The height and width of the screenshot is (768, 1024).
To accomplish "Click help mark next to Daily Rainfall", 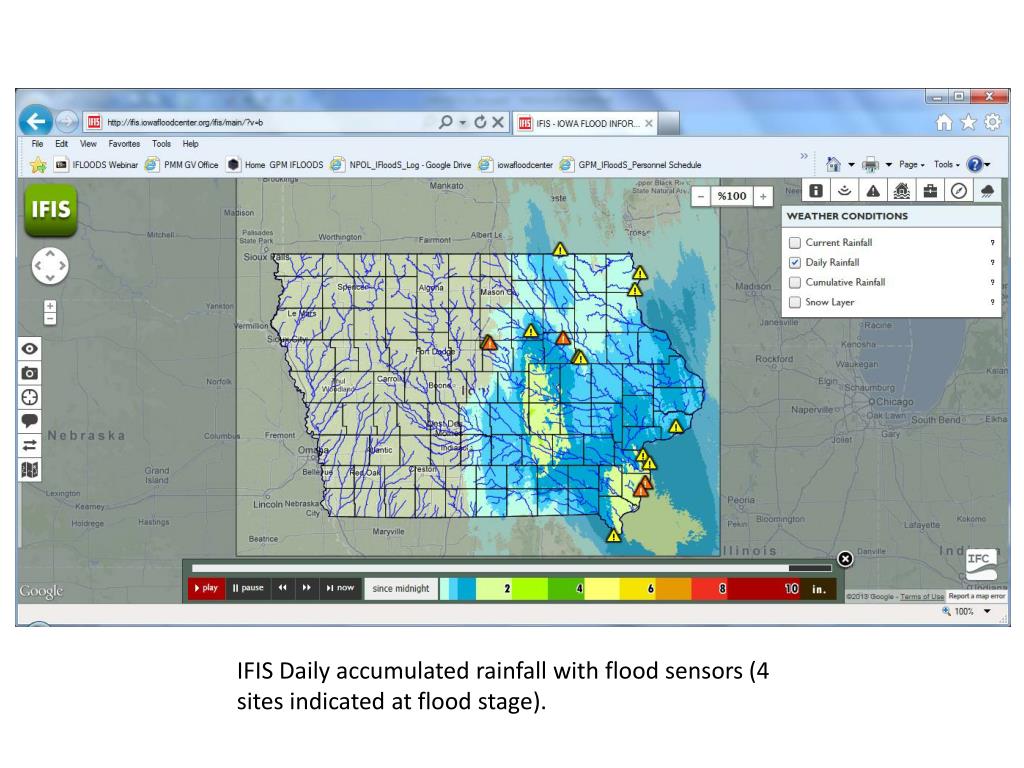I will click(x=992, y=263).
